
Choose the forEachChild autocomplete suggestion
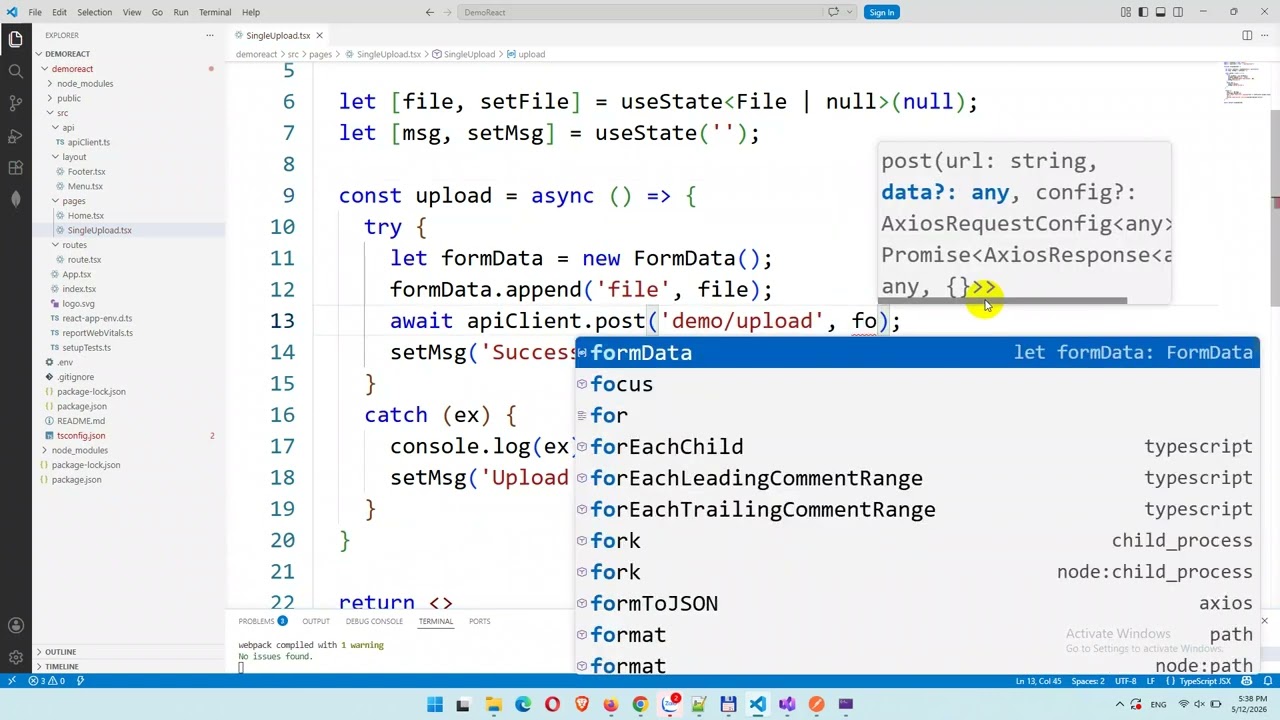pos(918,447)
